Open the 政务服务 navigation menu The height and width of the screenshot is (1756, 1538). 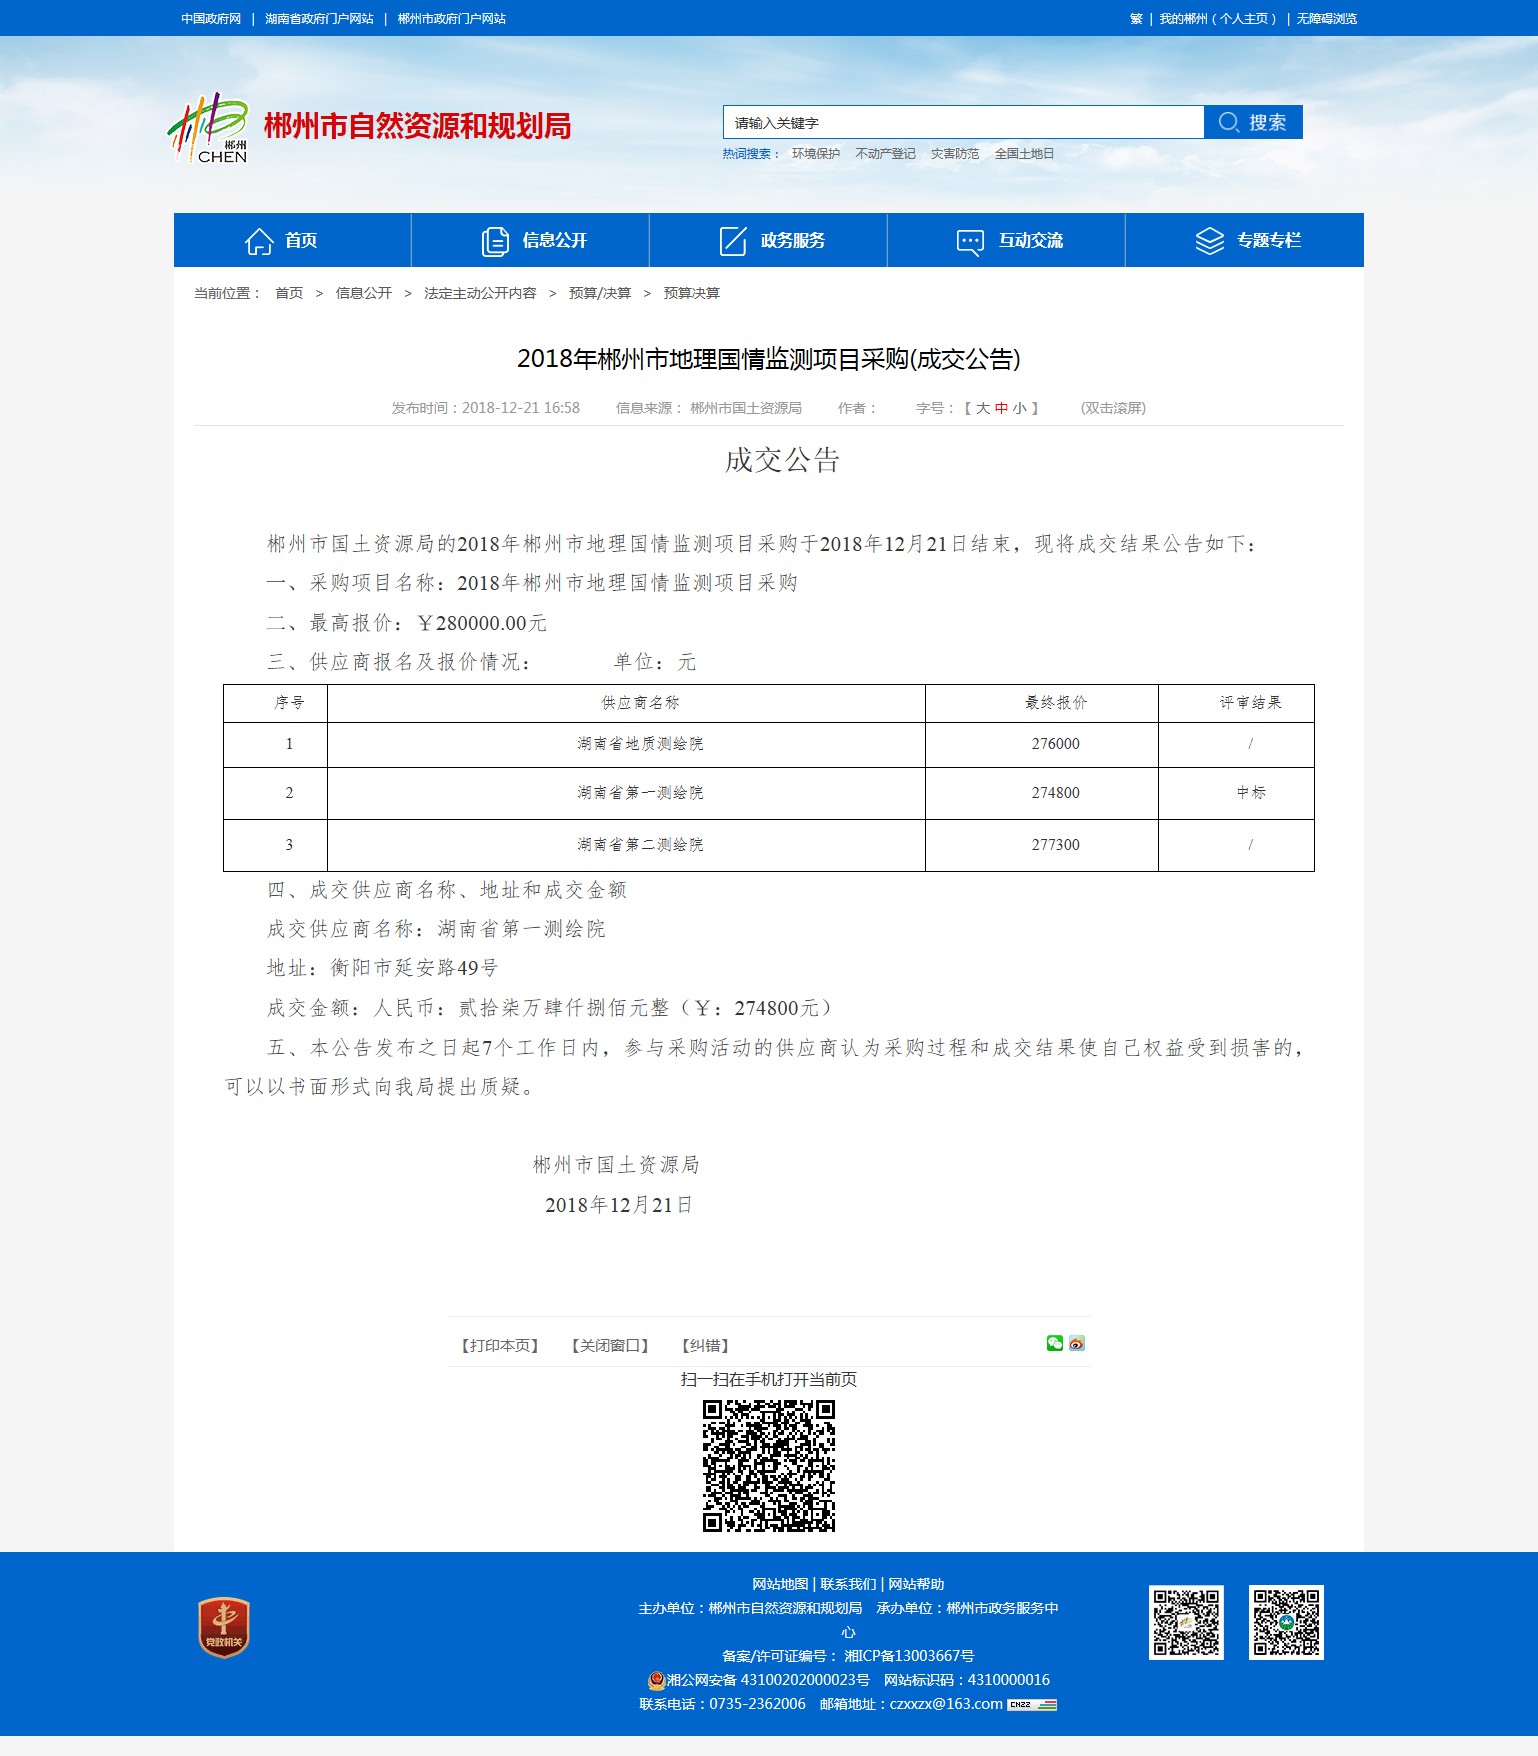click(x=768, y=240)
